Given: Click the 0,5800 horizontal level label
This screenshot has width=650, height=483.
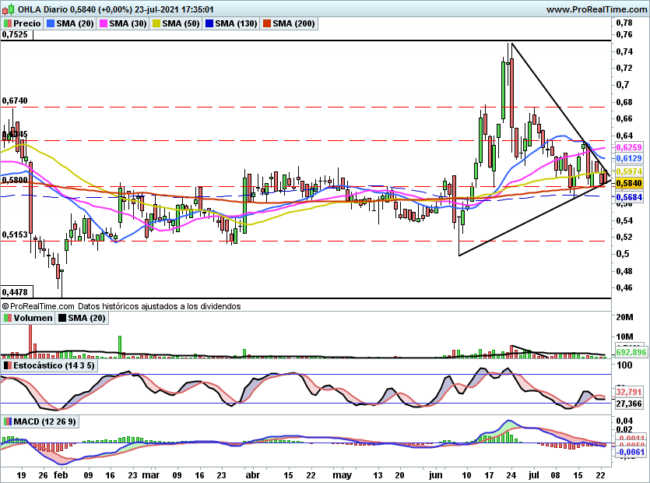Looking at the screenshot, I should pyautogui.click(x=15, y=180).
